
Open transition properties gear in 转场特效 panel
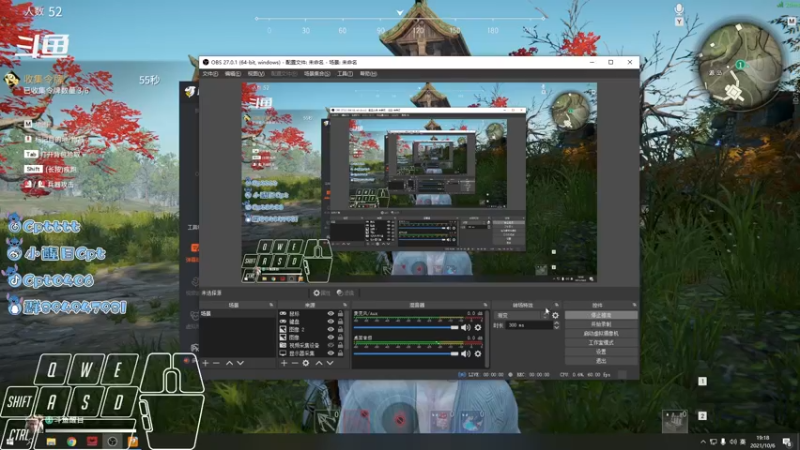(x=555, y=315)
